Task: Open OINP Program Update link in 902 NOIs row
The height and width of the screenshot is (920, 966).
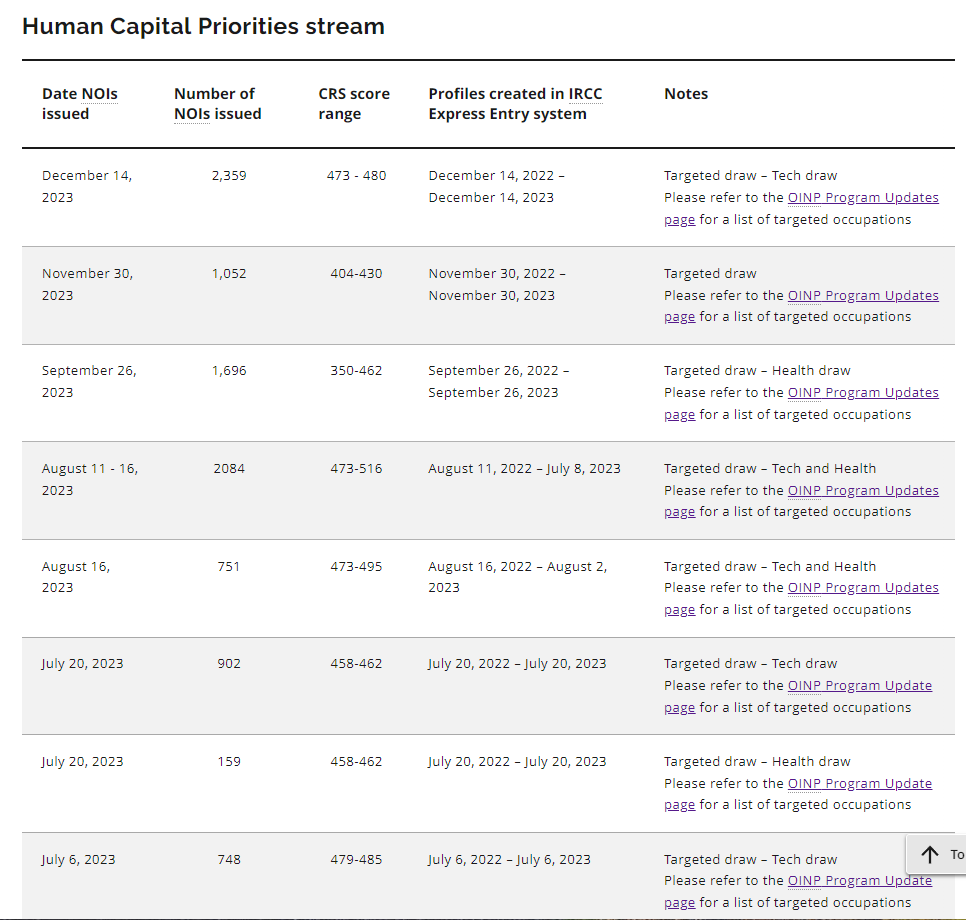Action: tap(859, 686)
